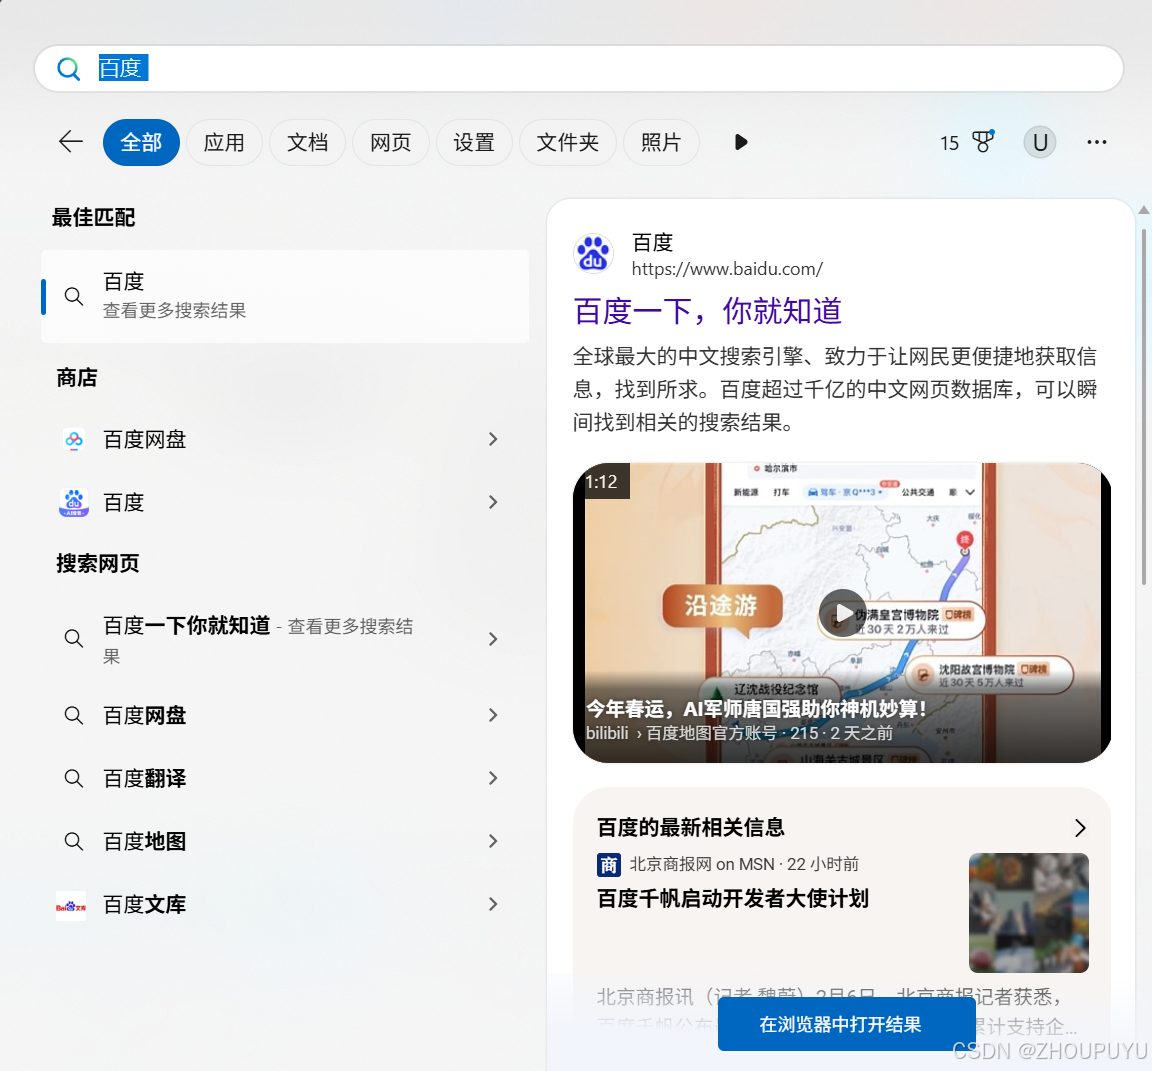Click the search icon beside 百度一下你就知道

click(x=73, y=638)
